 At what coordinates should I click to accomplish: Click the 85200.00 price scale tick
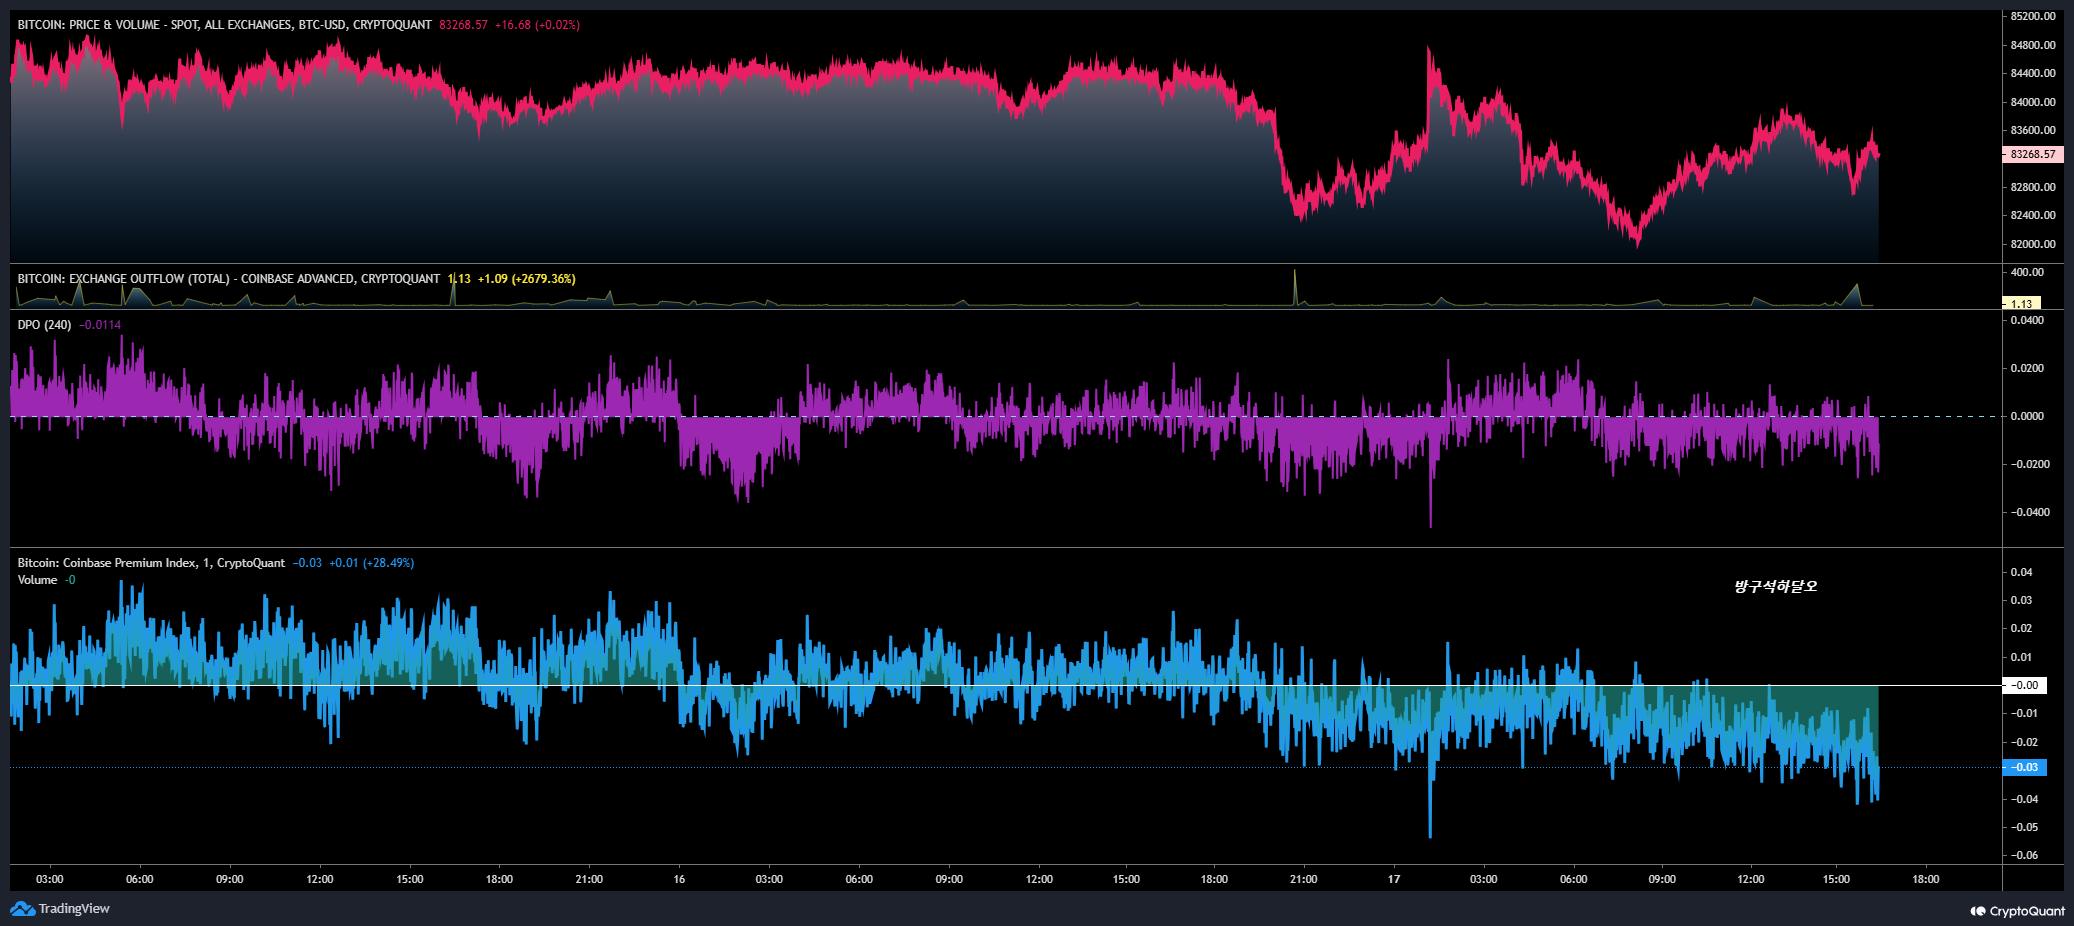click(x=2033, y=16)
